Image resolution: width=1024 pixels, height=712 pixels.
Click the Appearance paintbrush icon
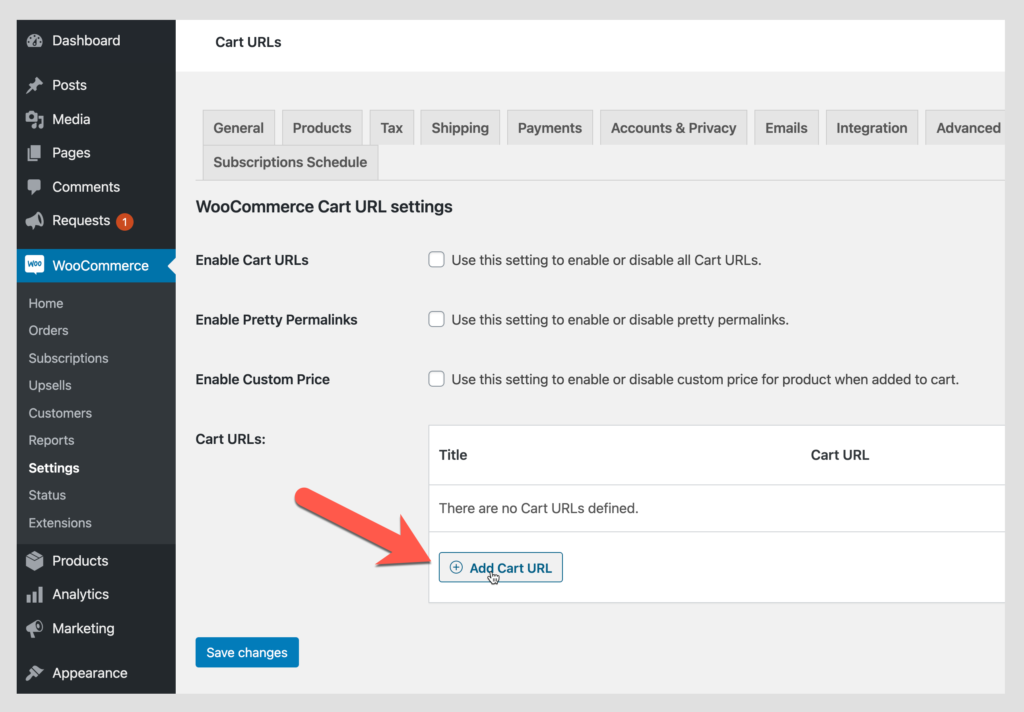(35, 673)
